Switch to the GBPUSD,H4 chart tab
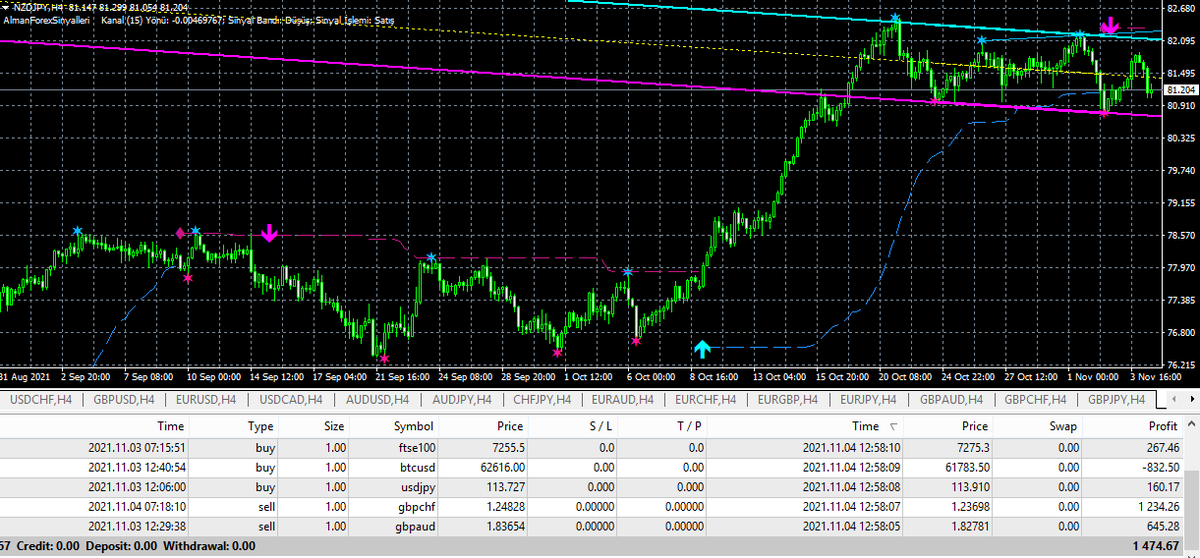Viewport: 1200px width, 558px height. click(x=123, y=400)
